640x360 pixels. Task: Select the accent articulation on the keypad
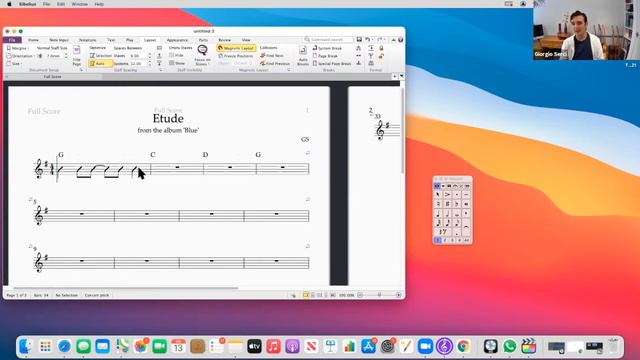(x=447, y=194)
